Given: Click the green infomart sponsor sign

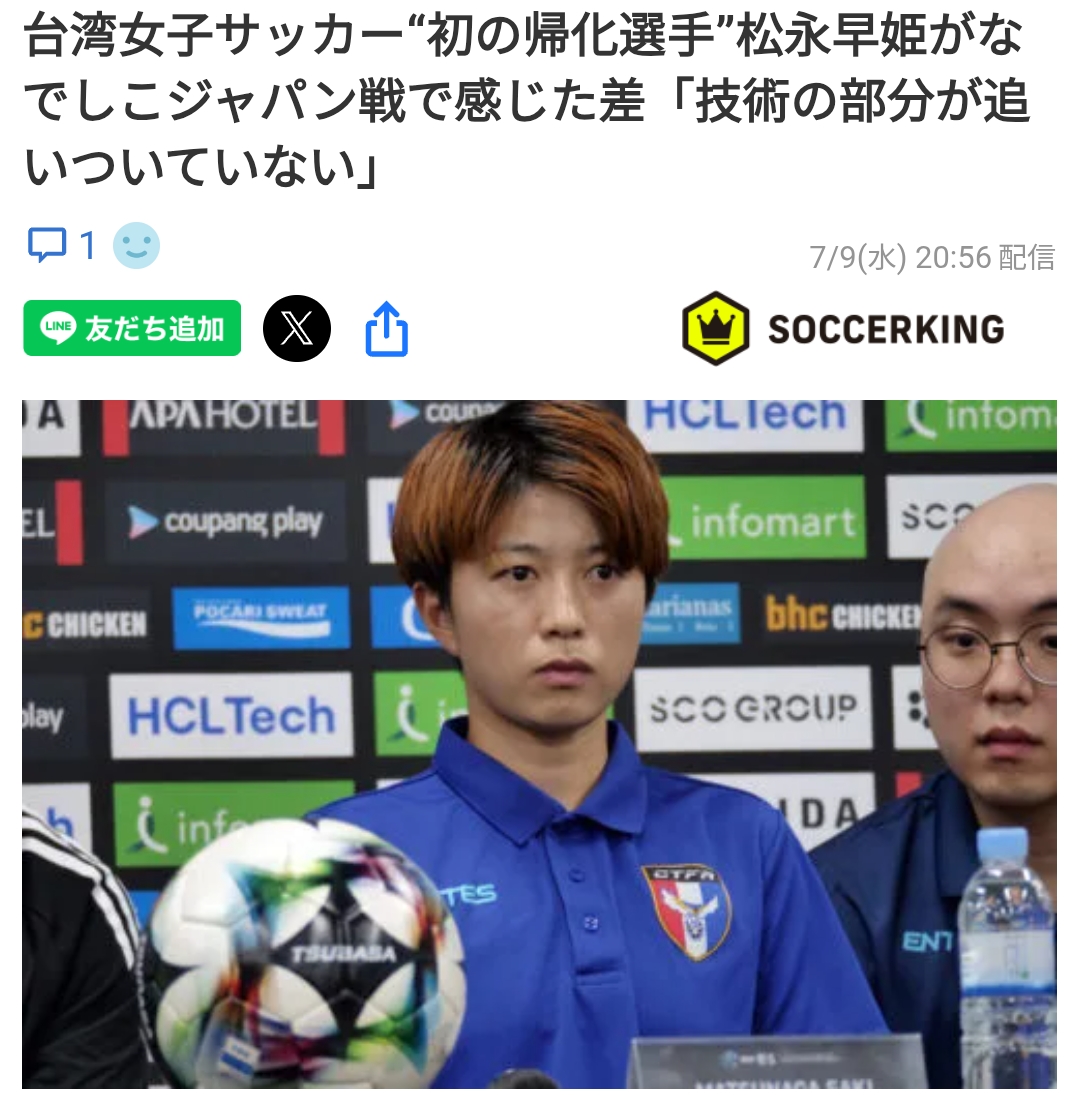Looking at the screenshot, I should (765, 520).
